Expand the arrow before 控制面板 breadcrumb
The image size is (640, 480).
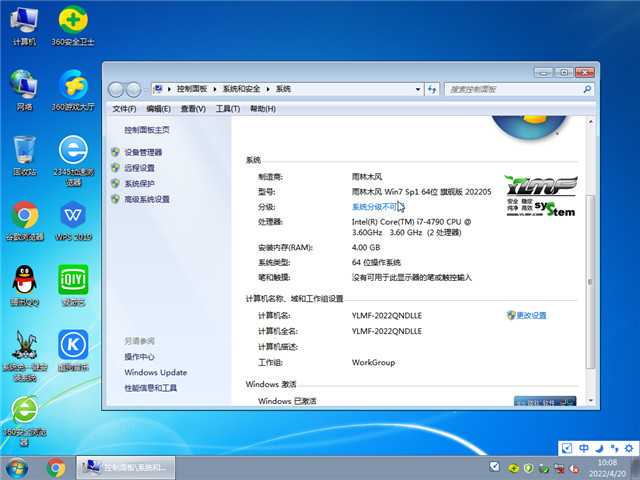click(169, 89)
